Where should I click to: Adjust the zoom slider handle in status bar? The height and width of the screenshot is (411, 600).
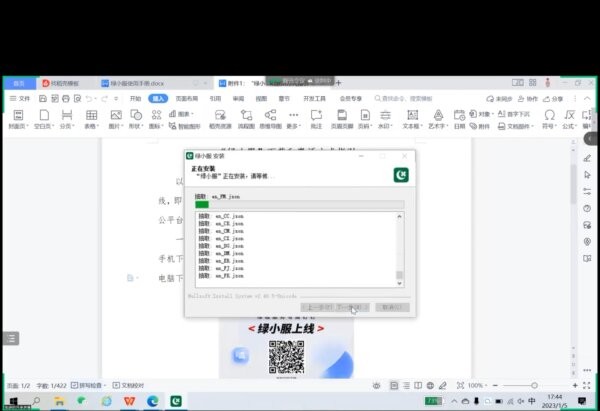tap(534, 385)
